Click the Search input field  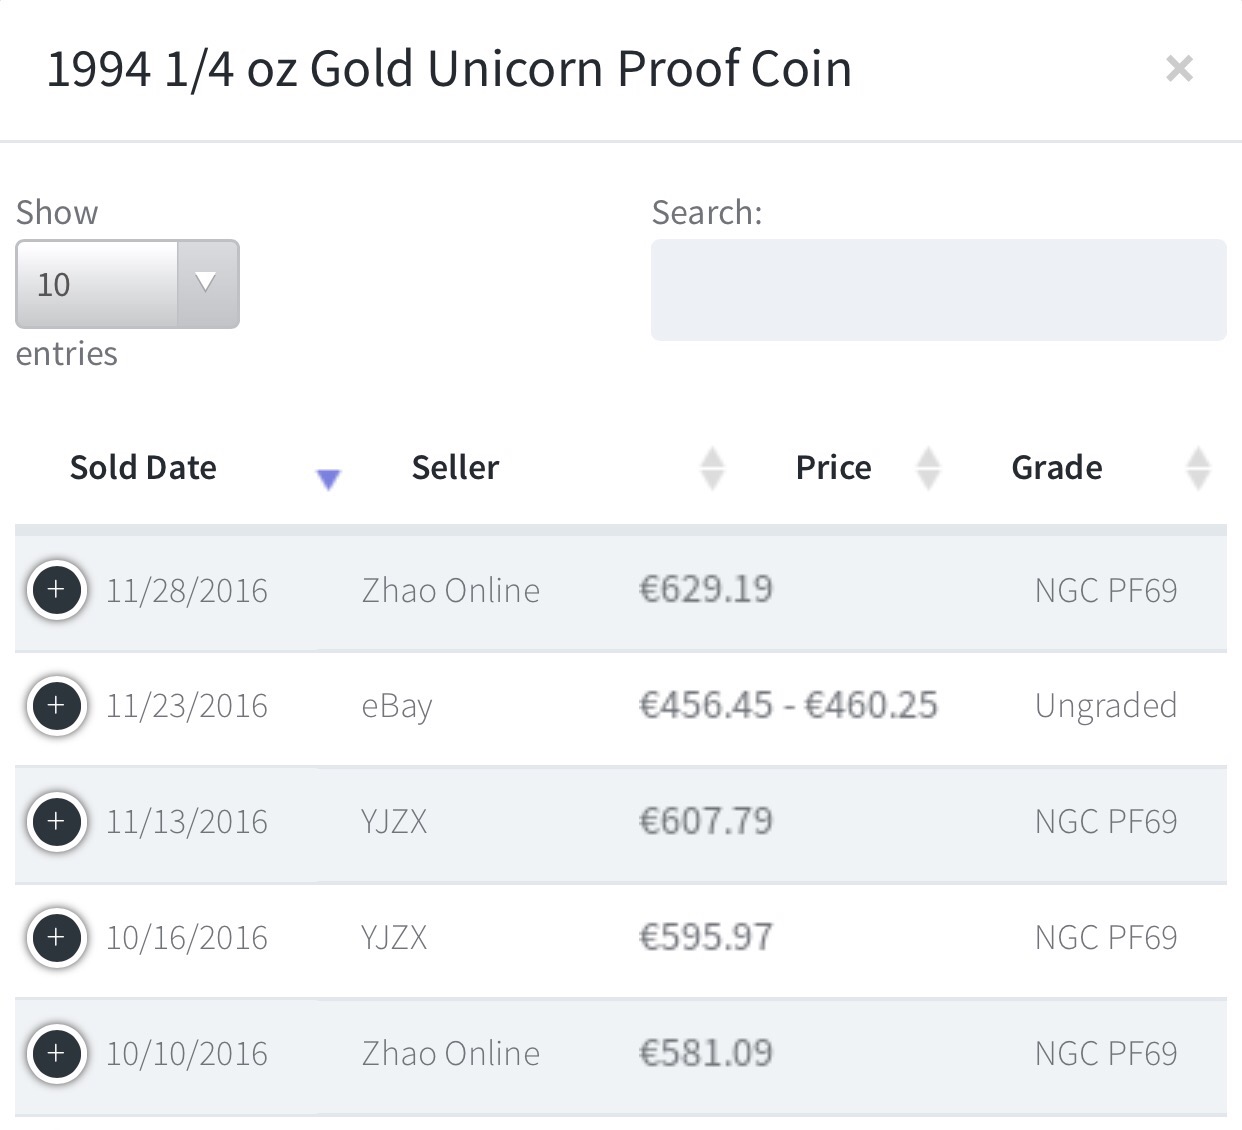pos(938,290)
